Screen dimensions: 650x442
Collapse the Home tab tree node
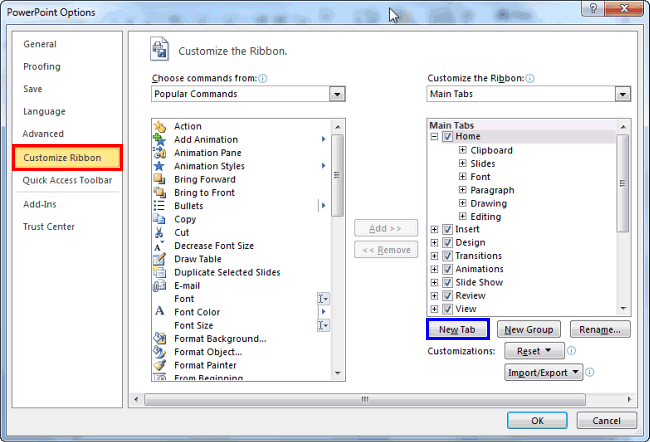tap(434, 137)
